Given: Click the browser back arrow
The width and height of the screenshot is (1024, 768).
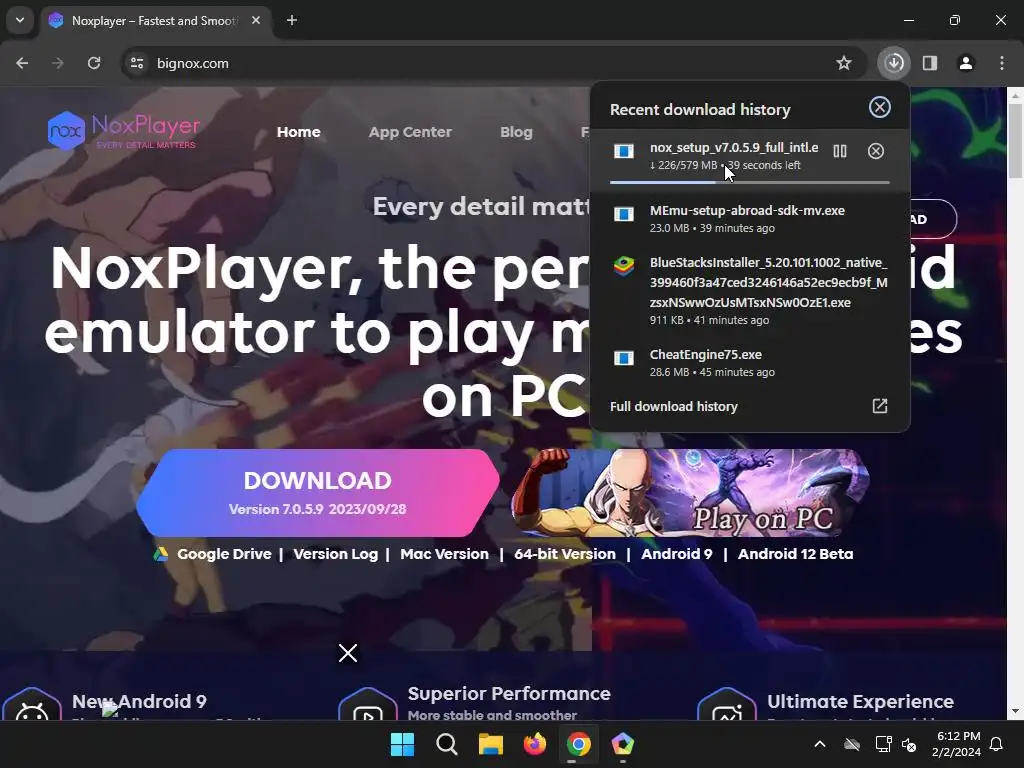Looking at the screenshot, I should [22, 63].
